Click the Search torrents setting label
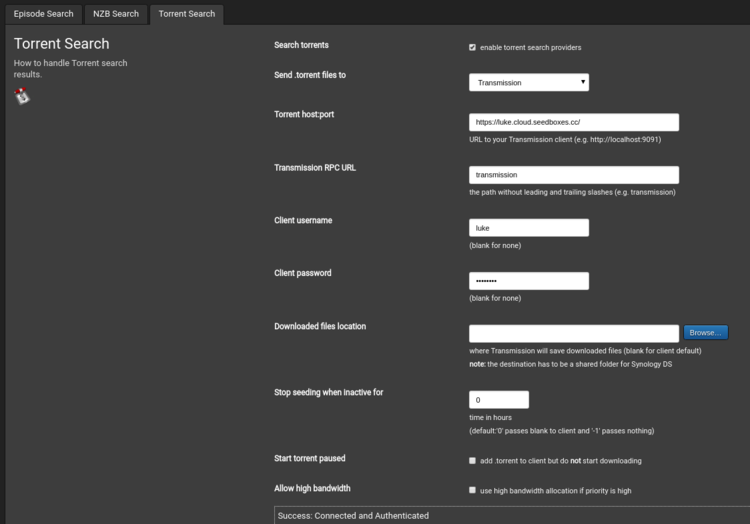This screenshot has width=750, height=524. pos(301,45)
